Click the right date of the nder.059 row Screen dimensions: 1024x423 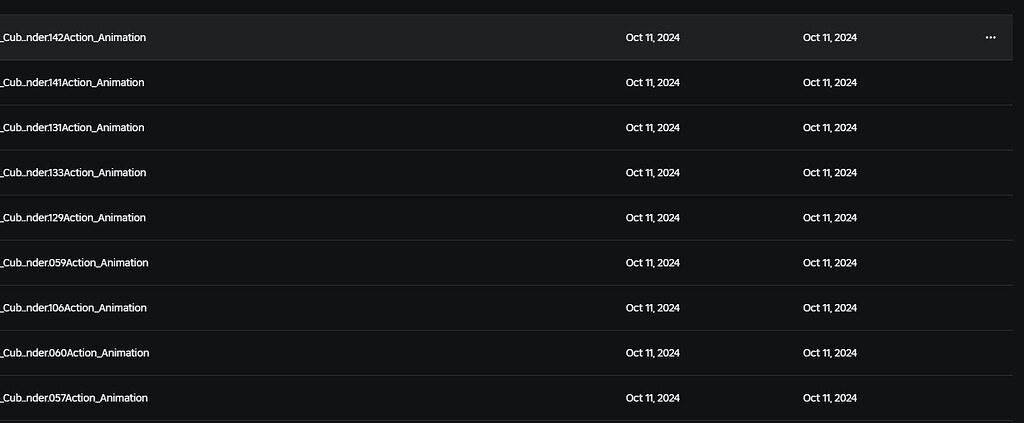click(x=829, y=263)
